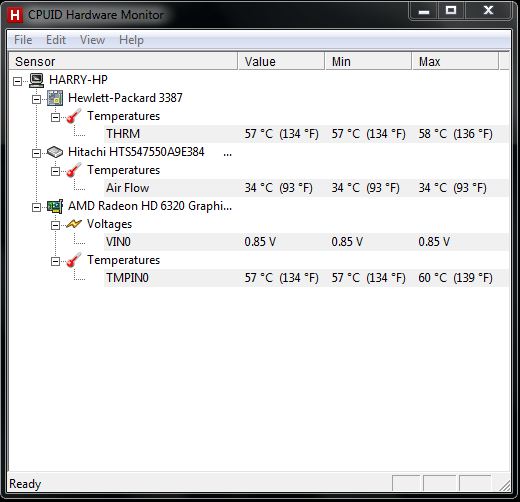
Task: Click Air Flow current value 34 °C (93 °F)
Action: tap(278, 188)
